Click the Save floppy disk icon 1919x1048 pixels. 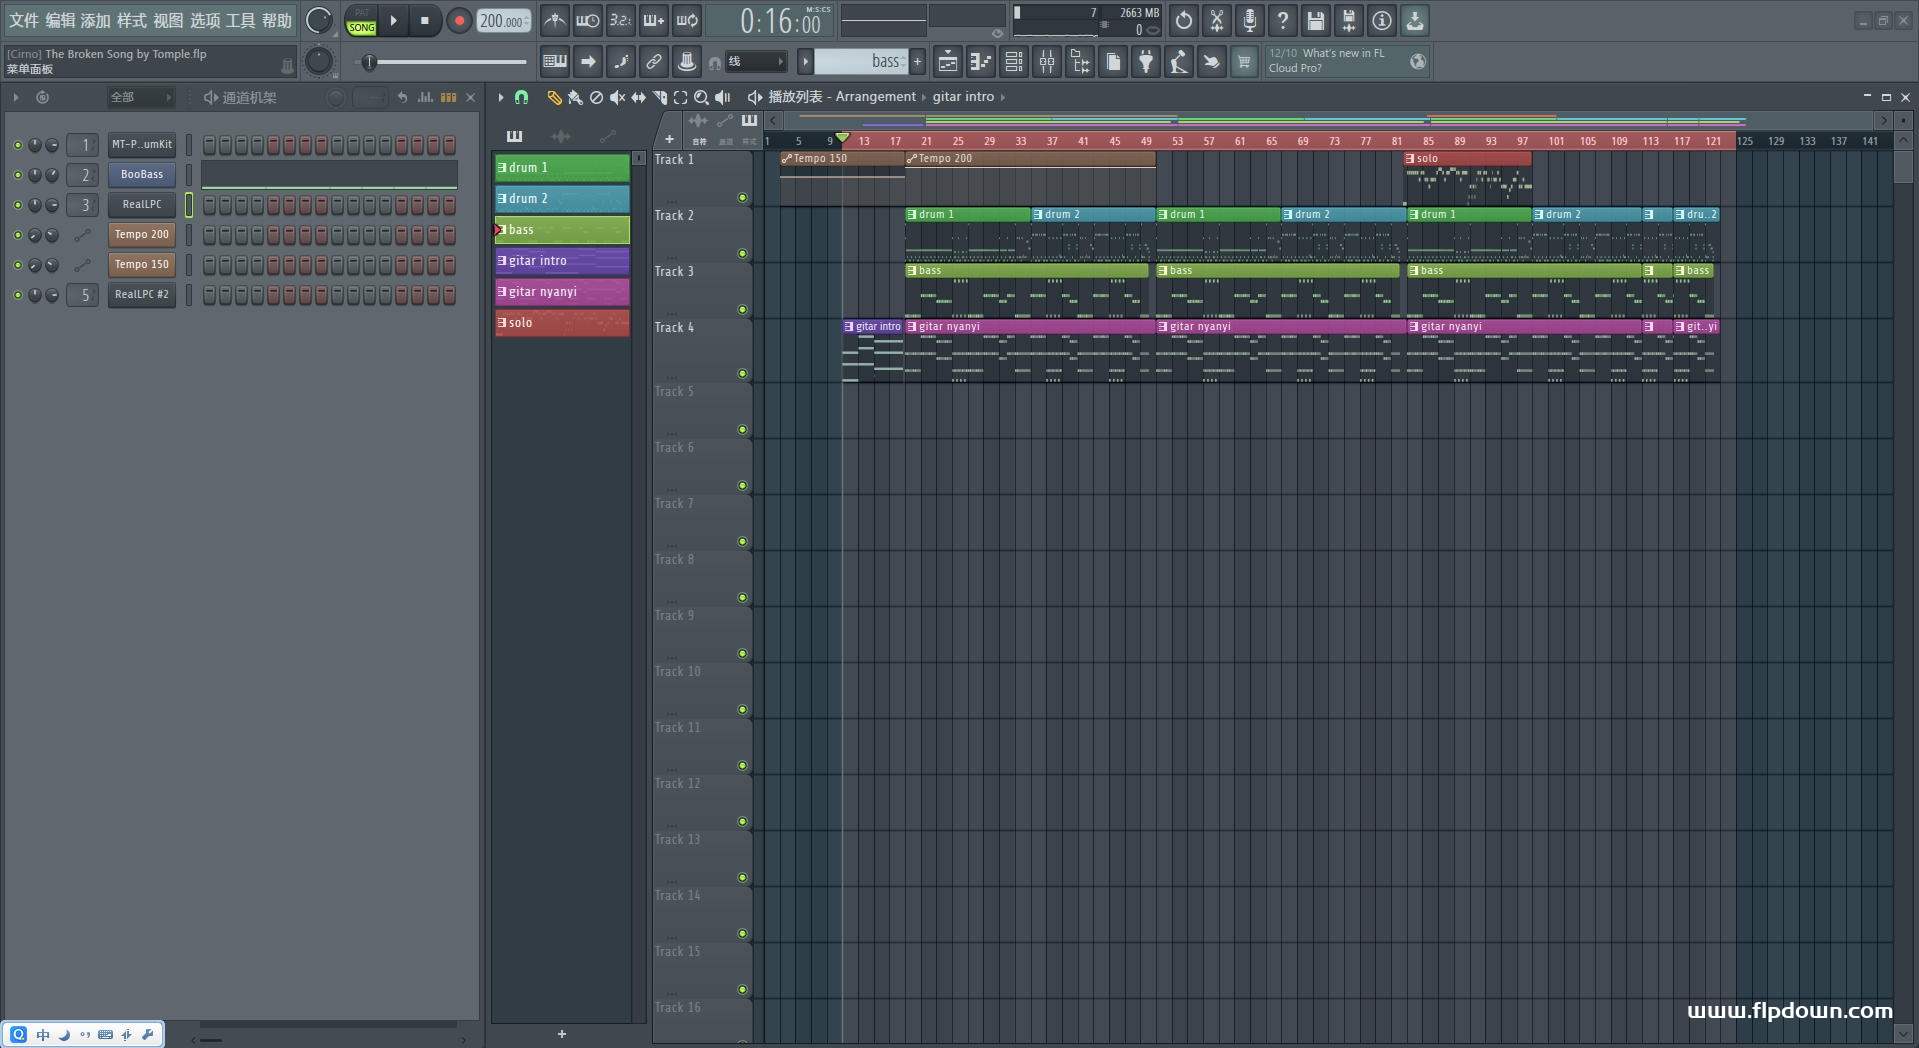1315,20
